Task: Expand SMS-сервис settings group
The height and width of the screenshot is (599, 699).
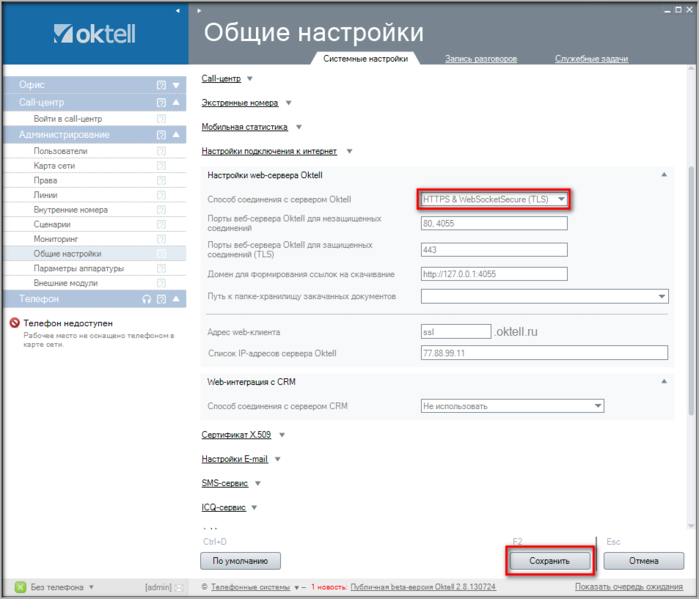Action: point(258,483)
